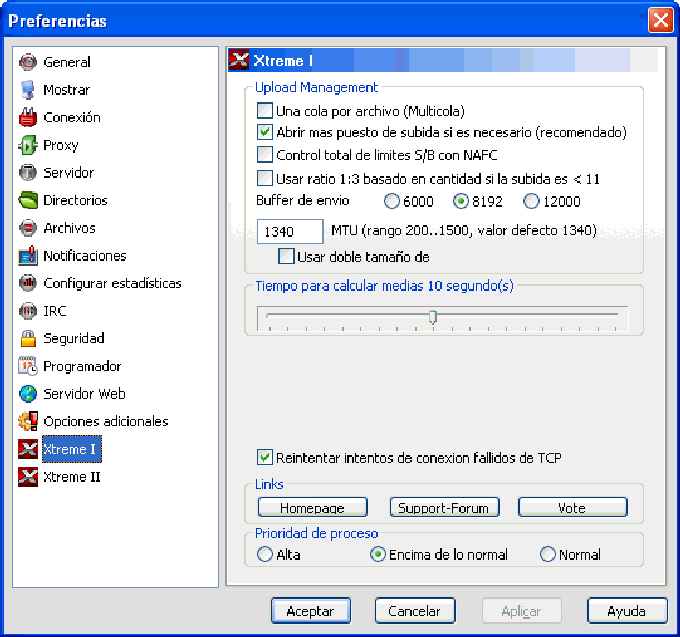This screenshot has width=680, height=637.
Task: Select Xtreme I page in the sidebar list
Action: pos(72,449)
